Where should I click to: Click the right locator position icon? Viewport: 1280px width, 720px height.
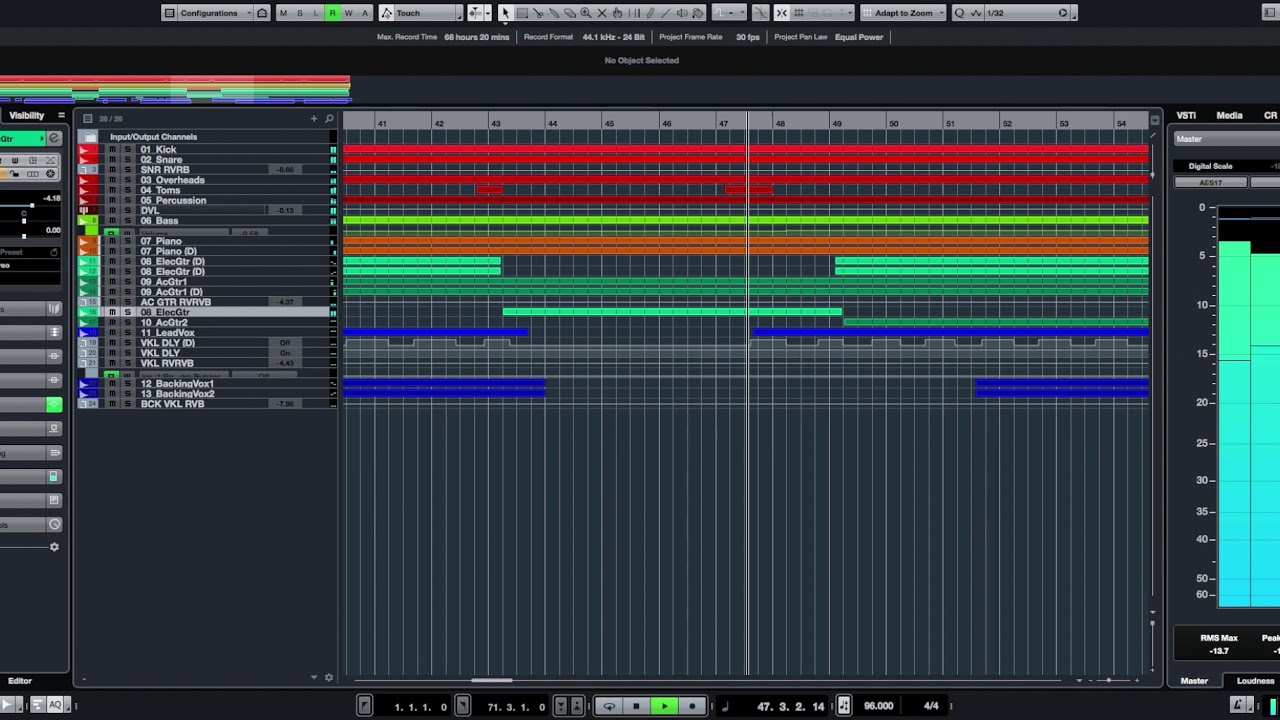[462, 706]
